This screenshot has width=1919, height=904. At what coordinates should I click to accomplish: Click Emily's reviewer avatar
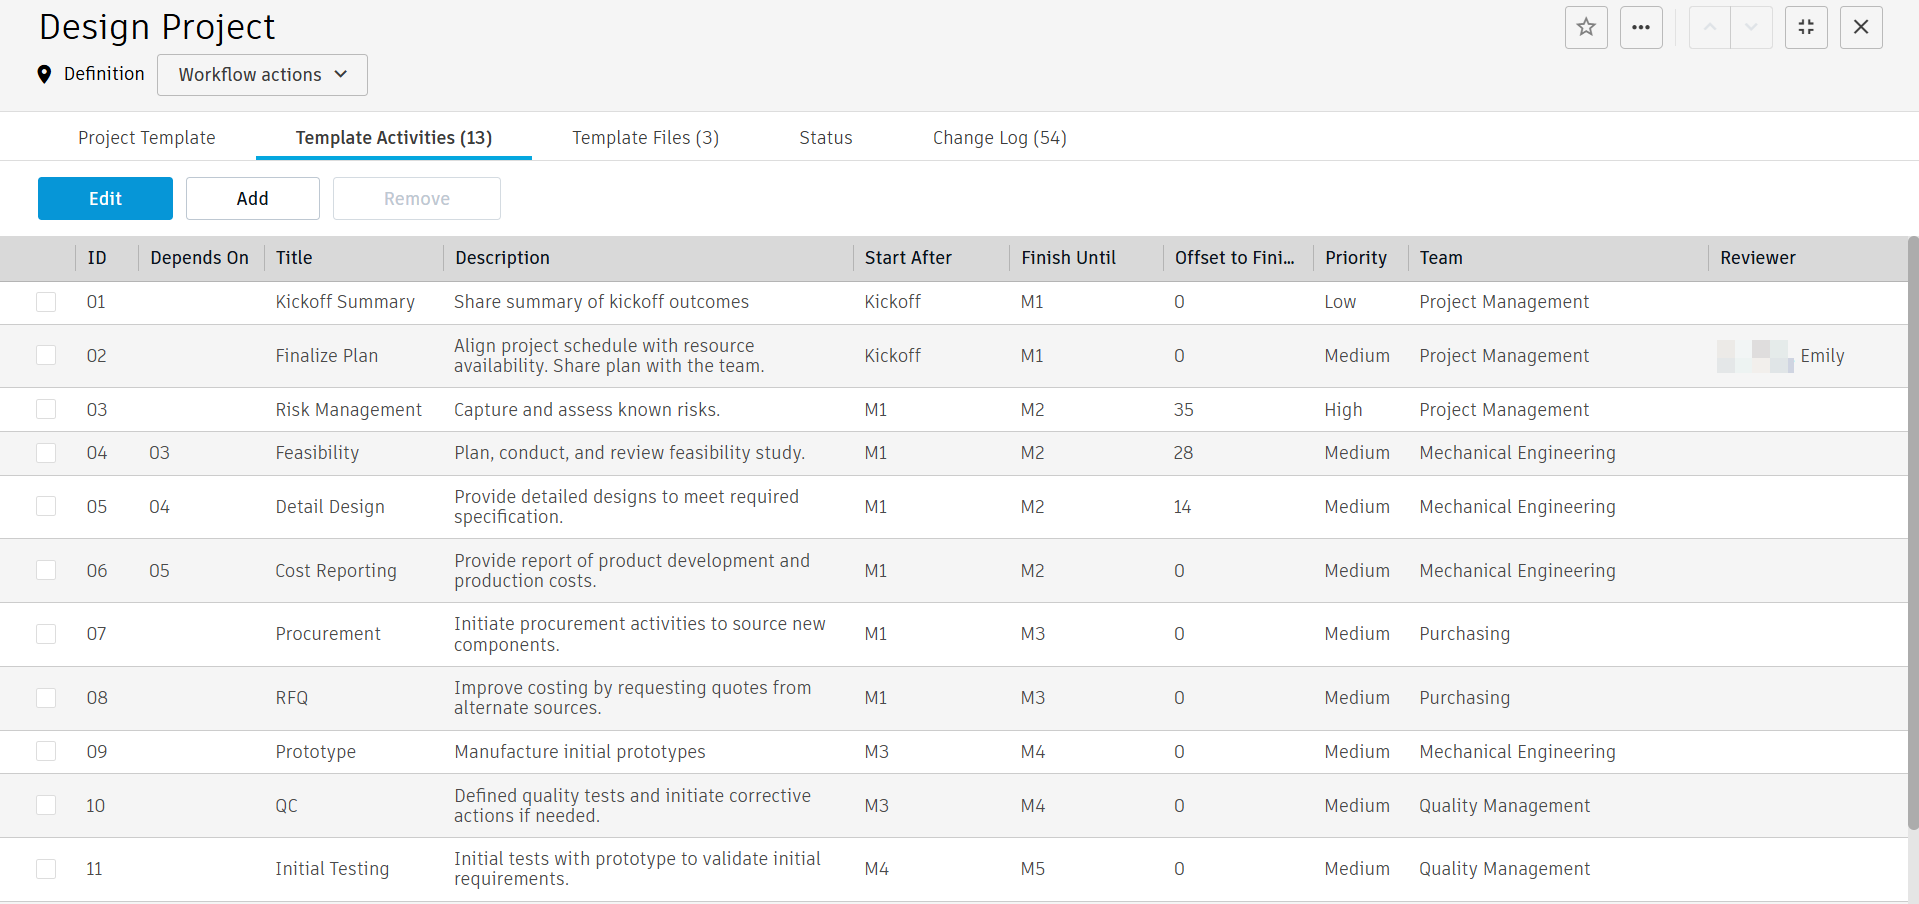pyautogui.click(x=1755, y=356)
